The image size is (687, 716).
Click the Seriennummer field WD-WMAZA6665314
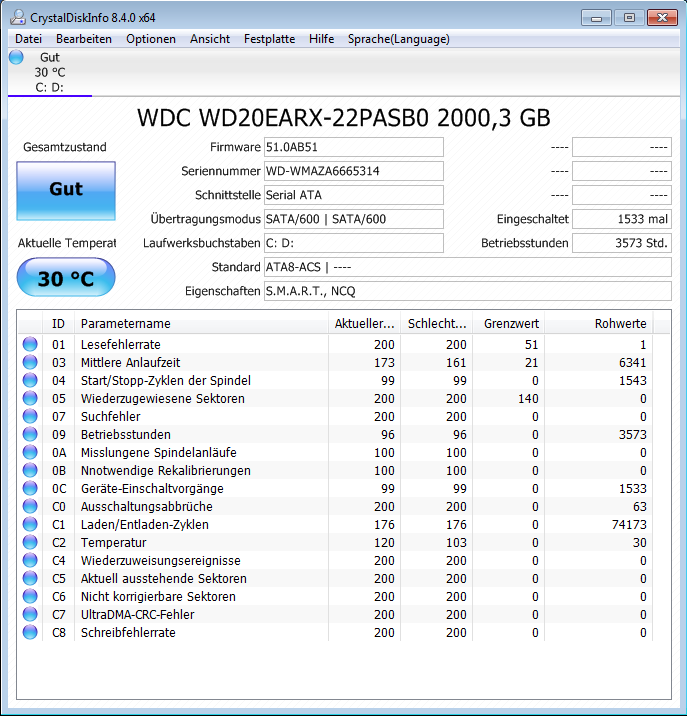tap(354, 171)
